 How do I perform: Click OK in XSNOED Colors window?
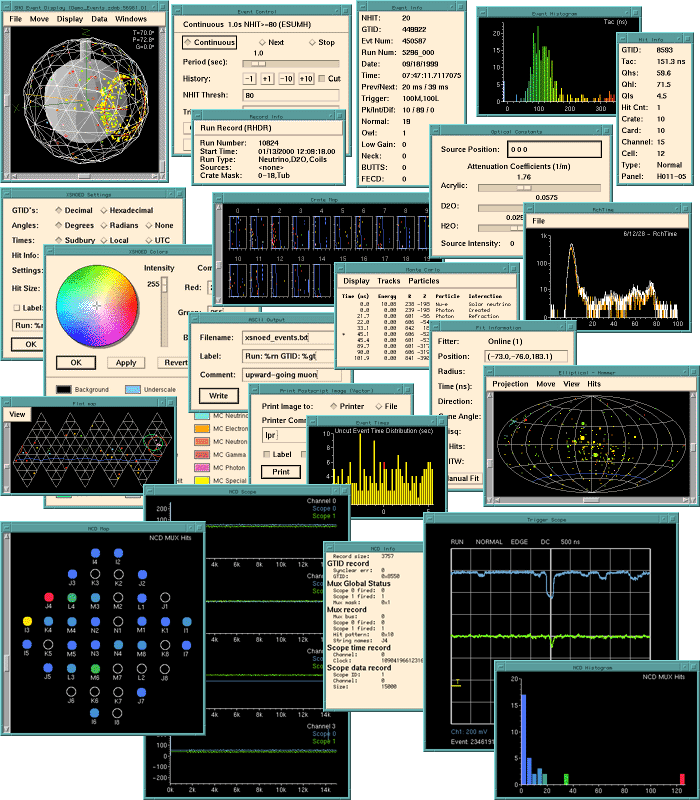76,362
